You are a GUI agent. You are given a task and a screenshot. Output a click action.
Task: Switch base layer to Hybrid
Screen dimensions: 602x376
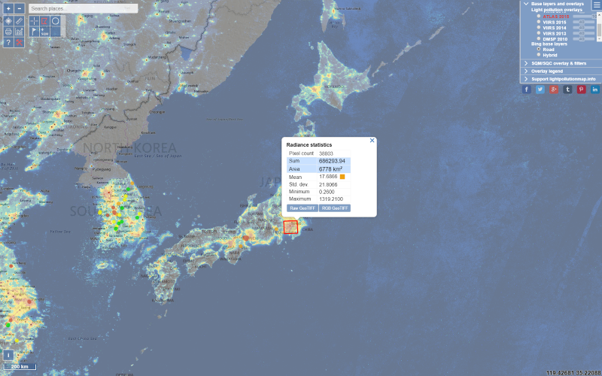tap(539, 55)
